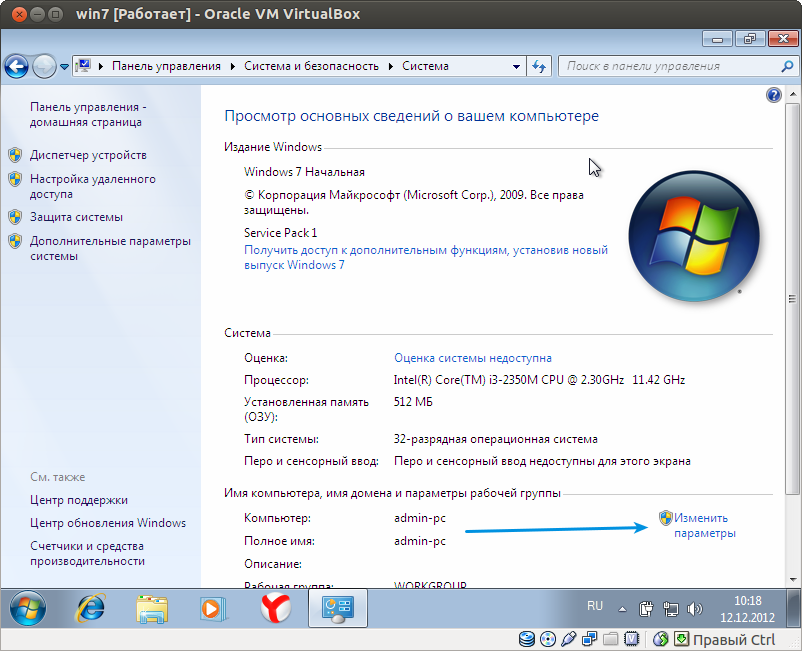Click the shield icon next to Изменить параметры
This screenshot has height=651, width=802.
(665, 518)
